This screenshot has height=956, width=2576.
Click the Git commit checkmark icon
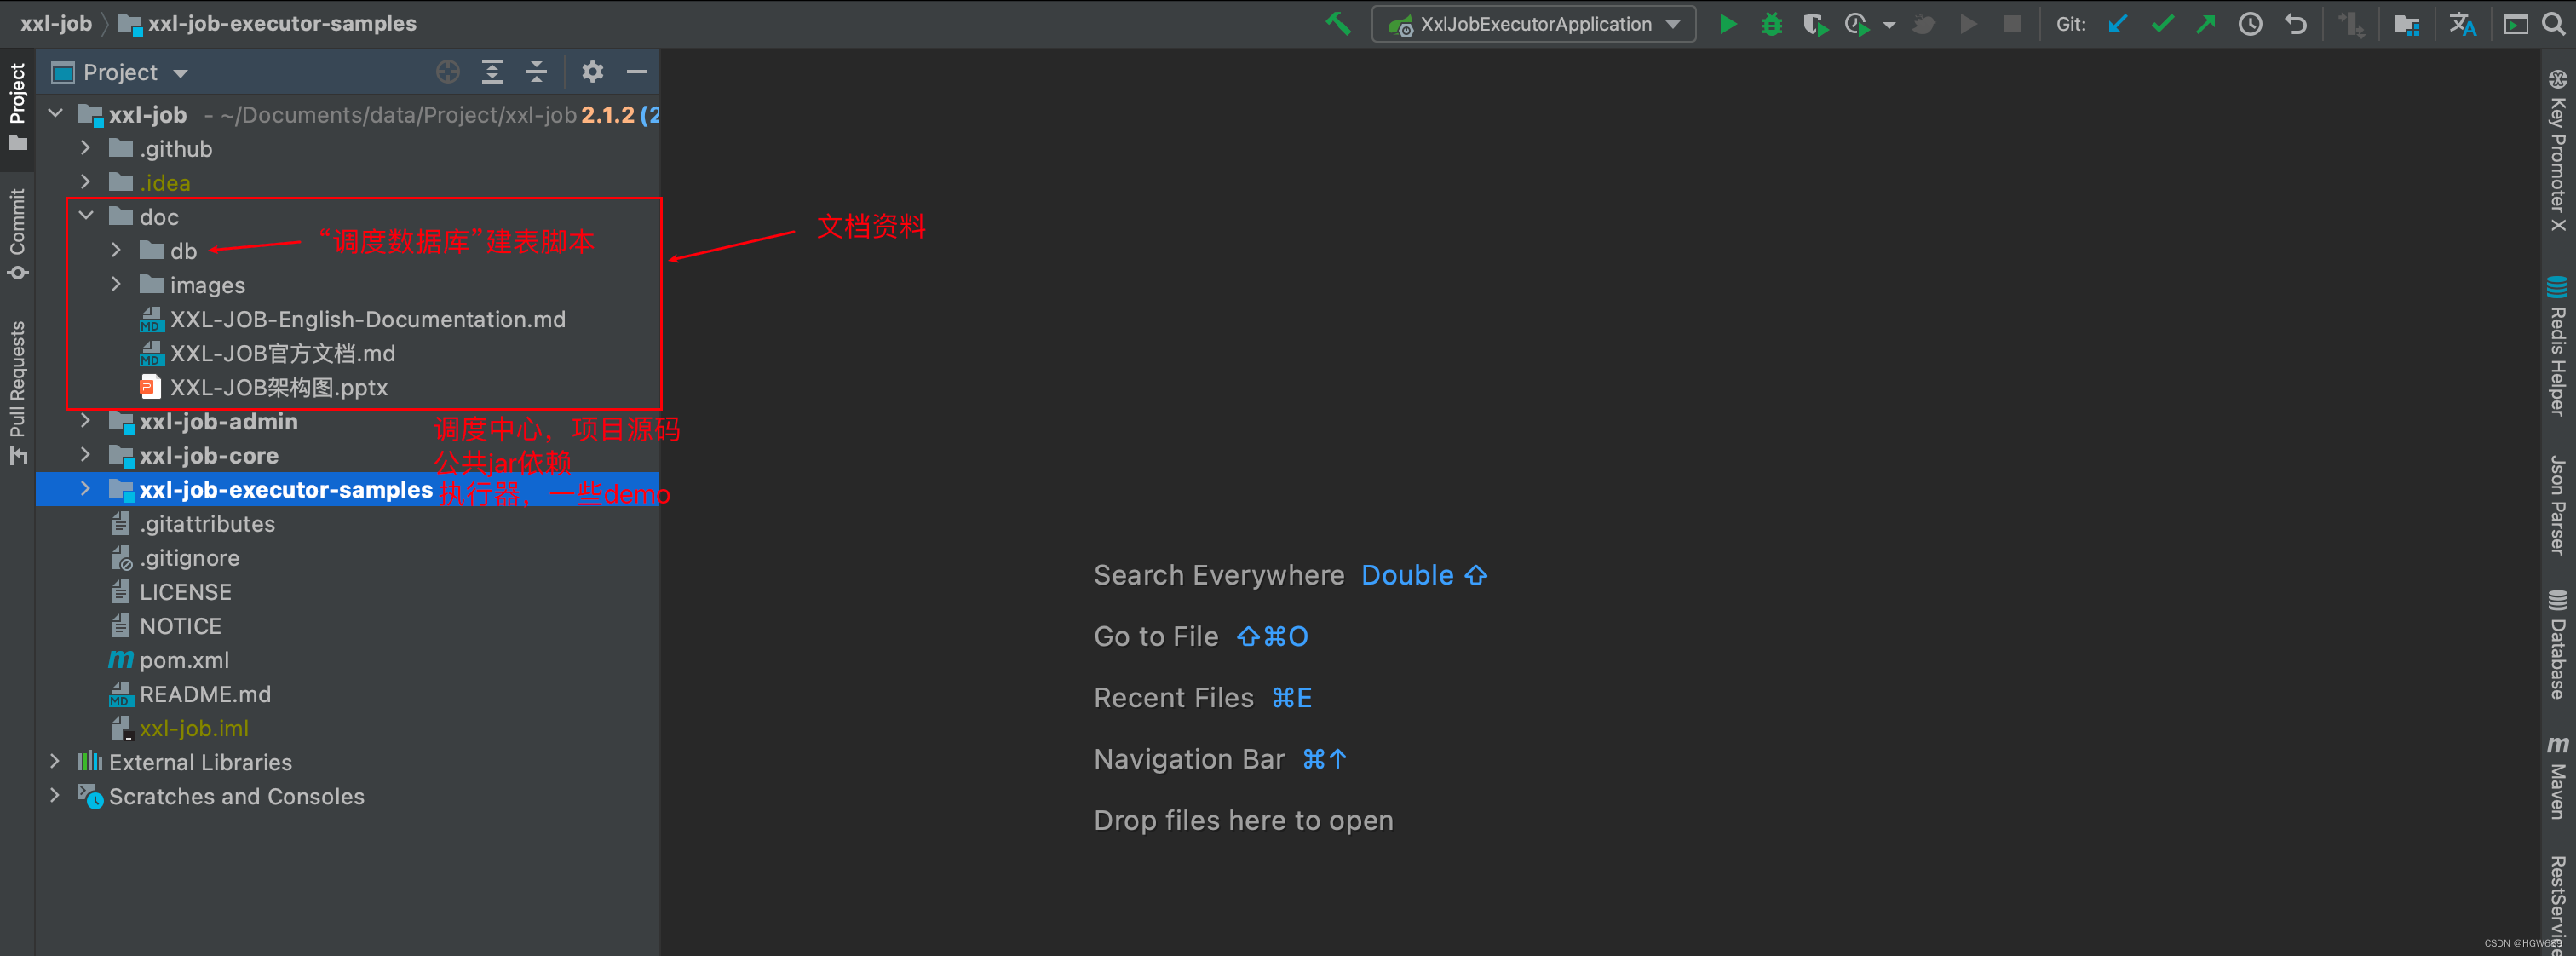click(2162, 24)
